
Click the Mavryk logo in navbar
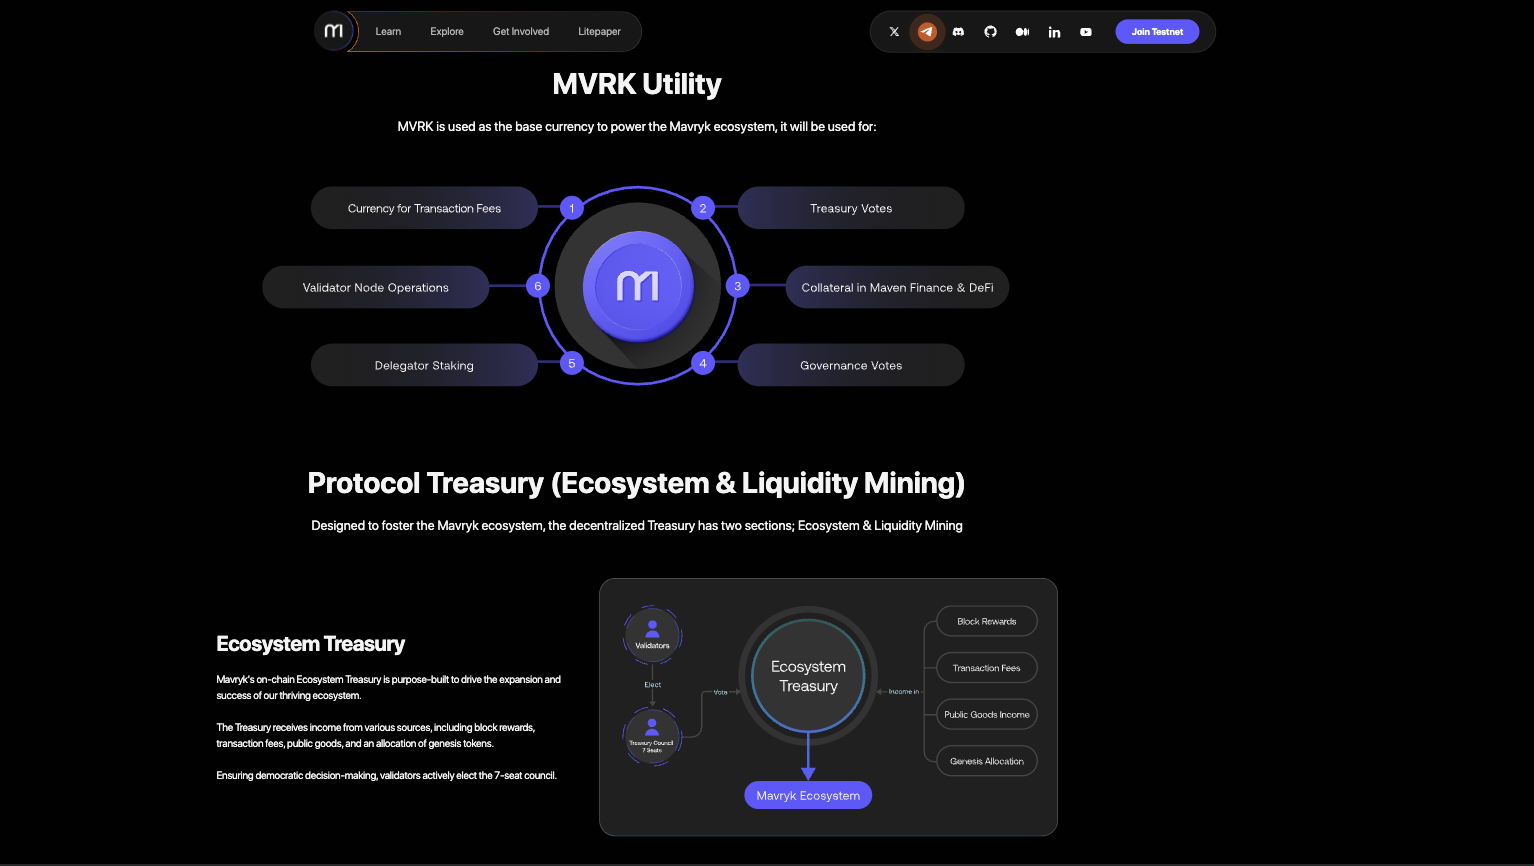(x=334, y=32)
